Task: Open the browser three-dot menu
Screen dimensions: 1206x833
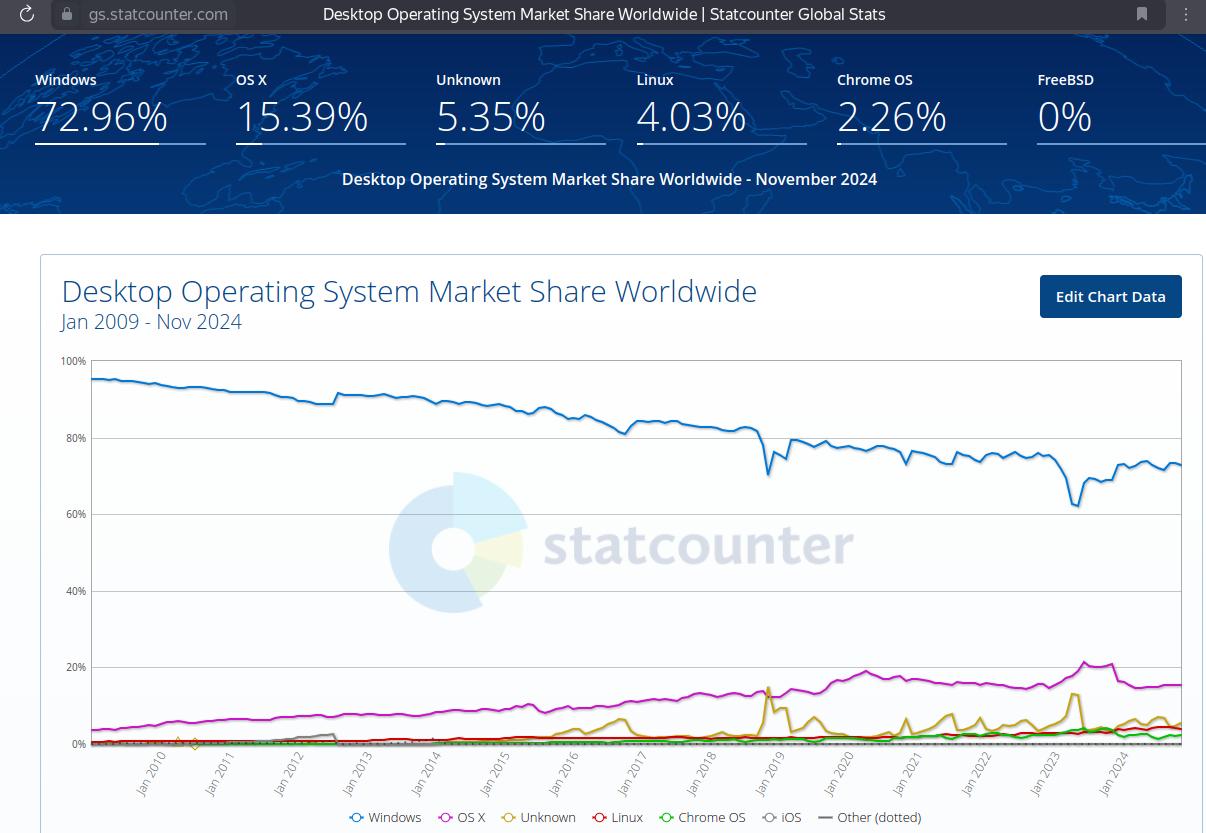Action: [x=1187, y=14]
